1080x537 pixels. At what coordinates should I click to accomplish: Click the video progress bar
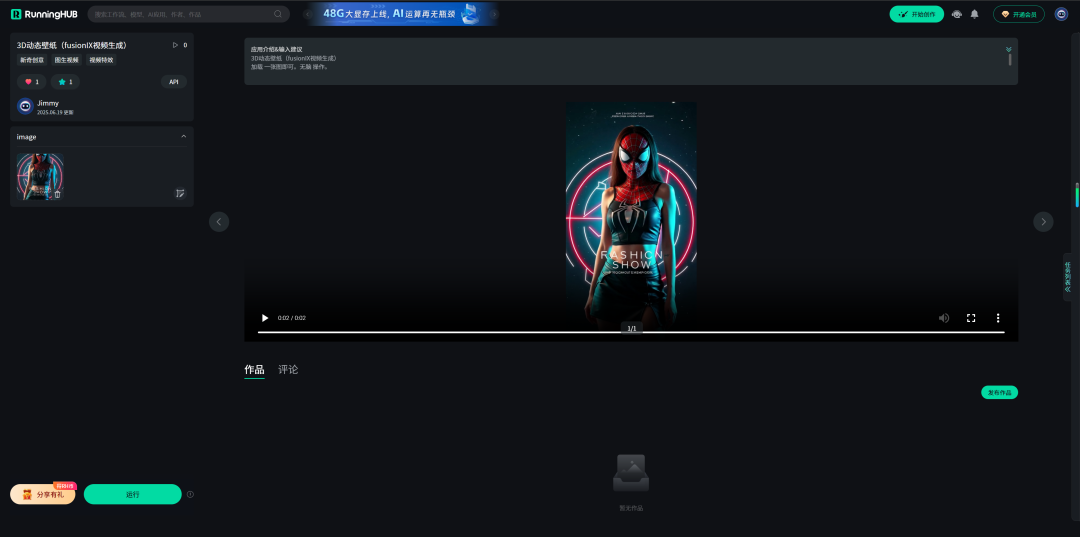(631, 333)
